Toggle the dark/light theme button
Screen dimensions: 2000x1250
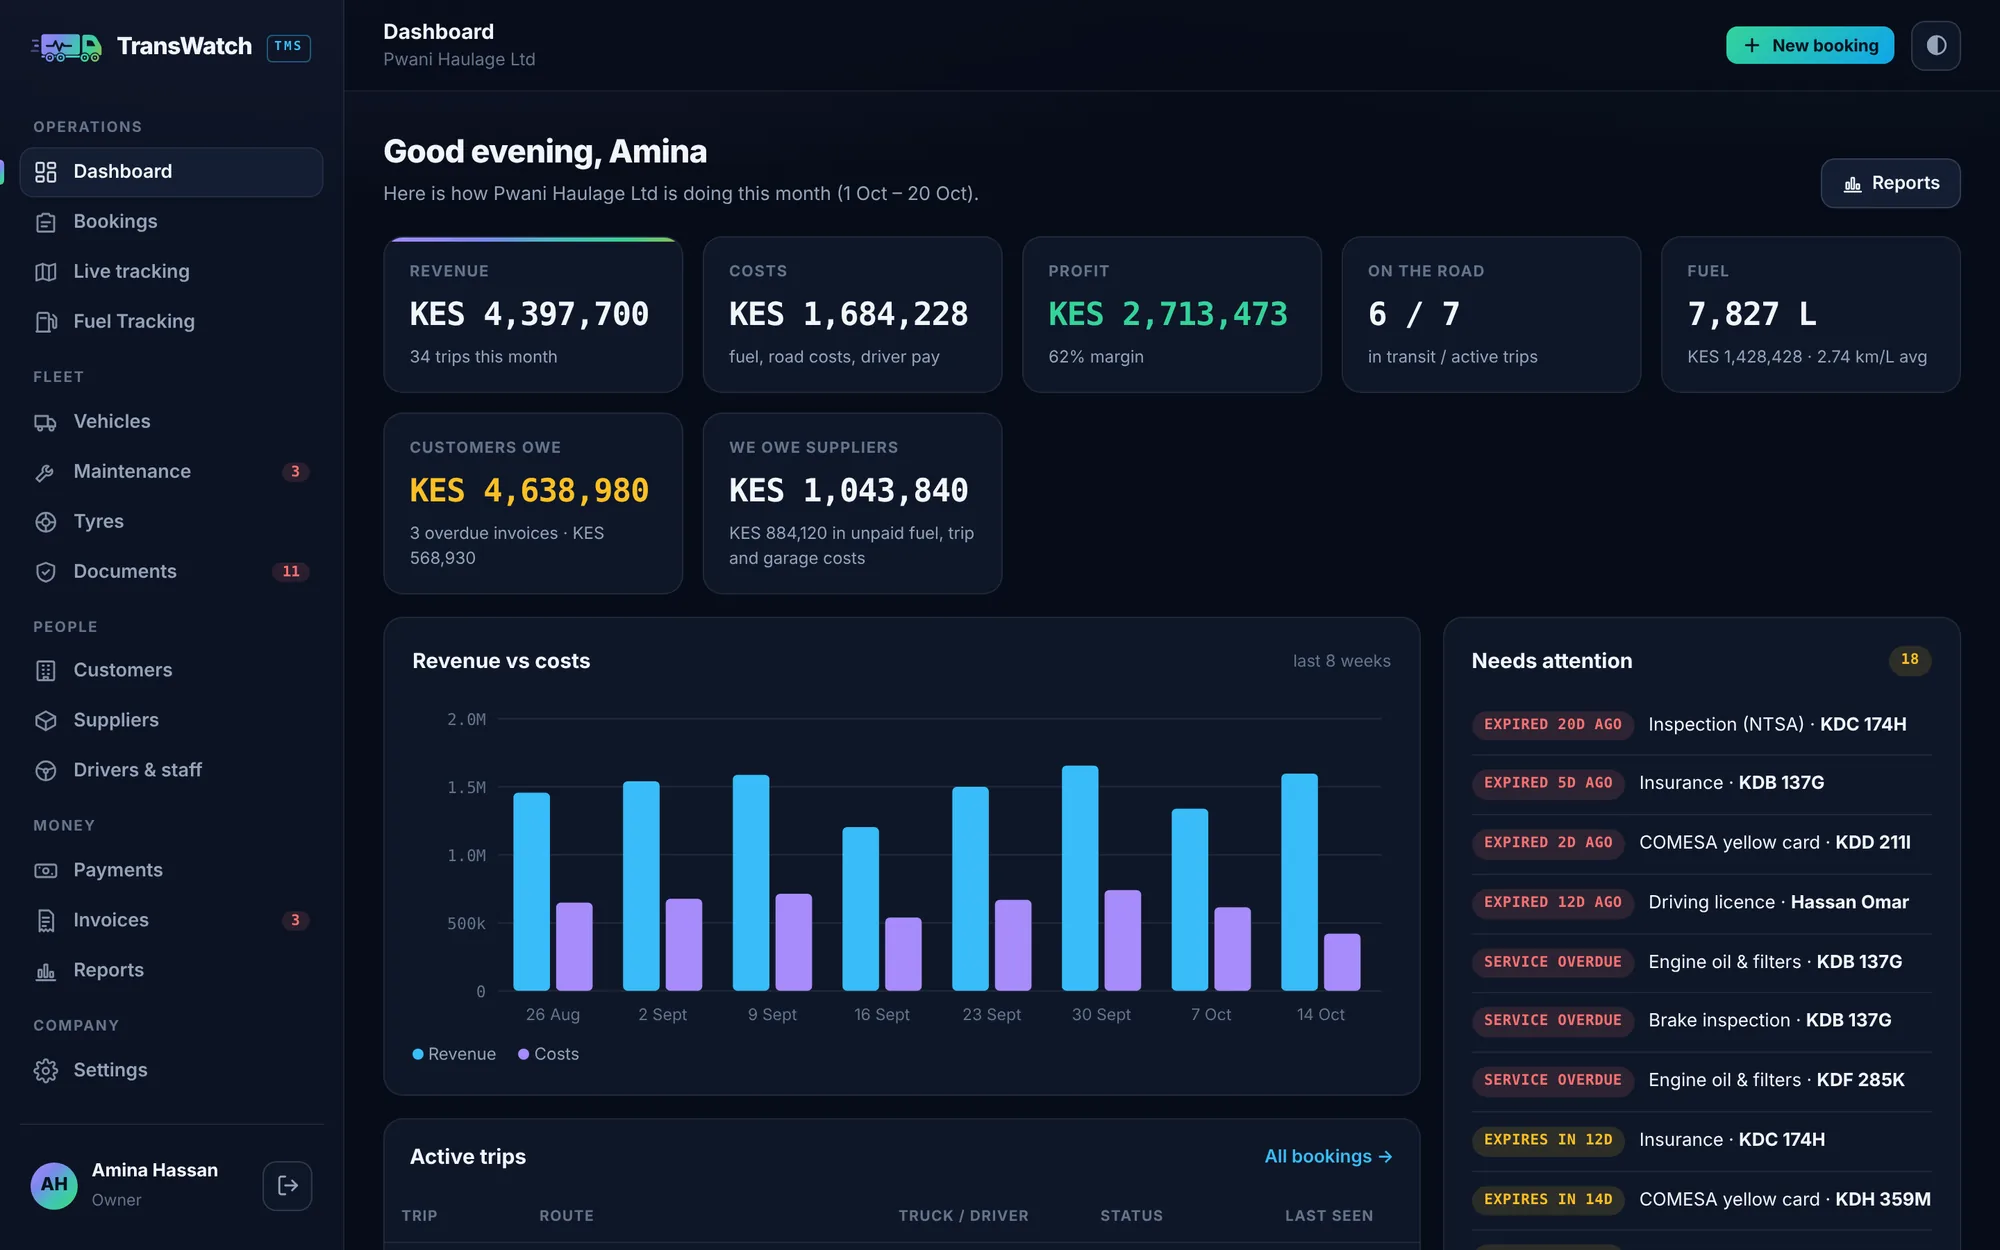(x=1936, y=46)
